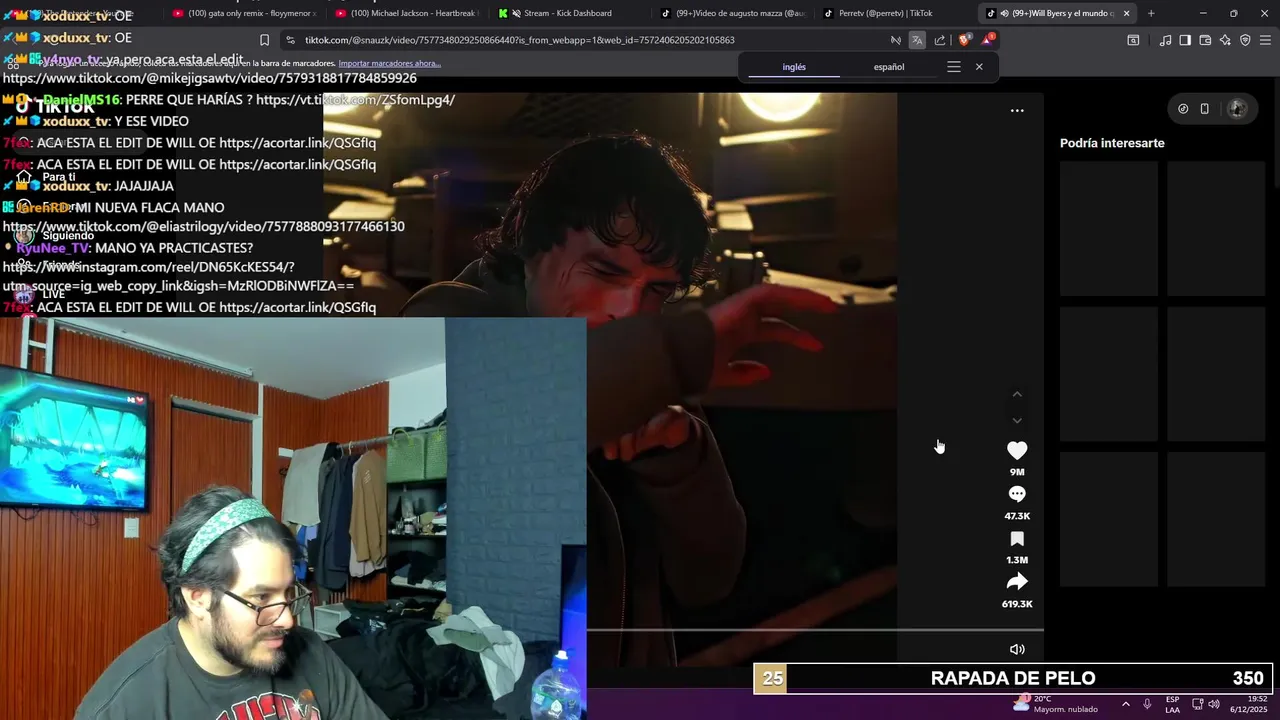Open the taskbar volume speaker icon
This screenshot has height=720, width=1280.
1214,704
